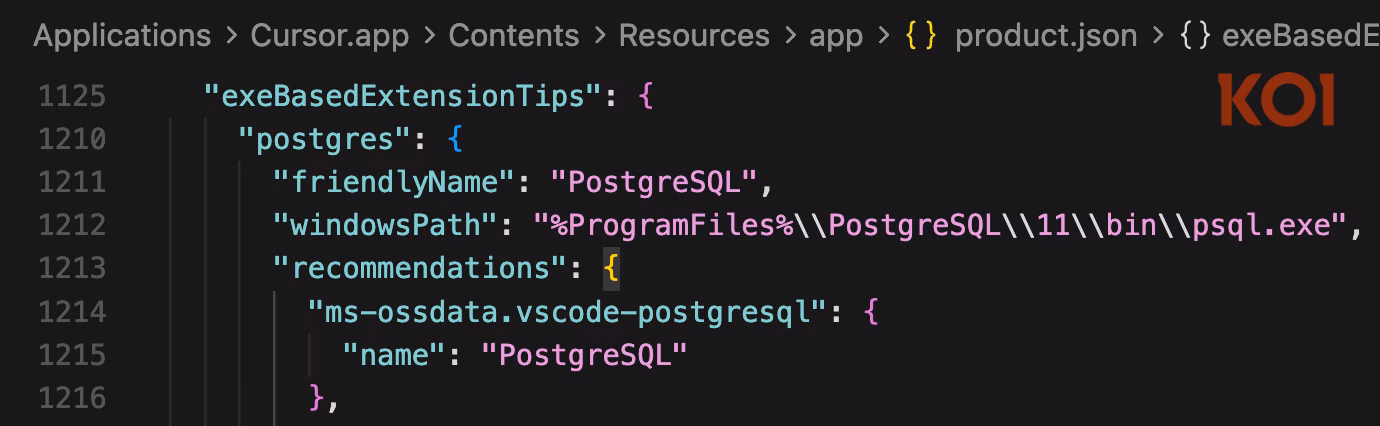Click highlighted opening brace after "recommendations"
The width and height of the screenshot is (1380, 426).
(611, 269)
